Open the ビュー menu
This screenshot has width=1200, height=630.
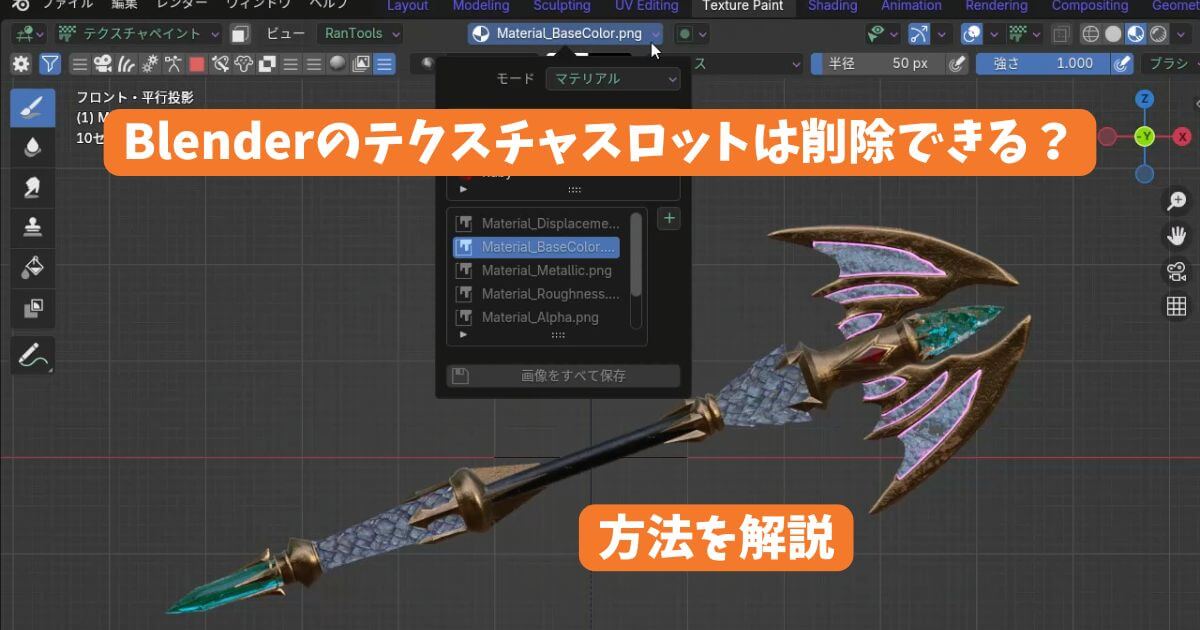coord(286,34)
